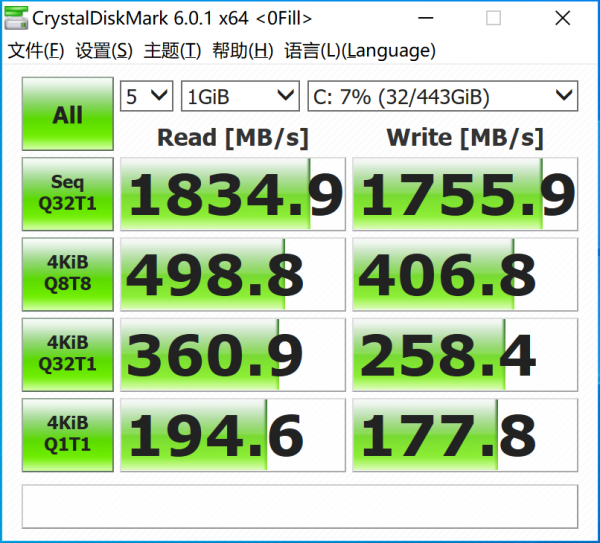Launch the 4KiB Q32T1 test

click(x=67, y=354)
